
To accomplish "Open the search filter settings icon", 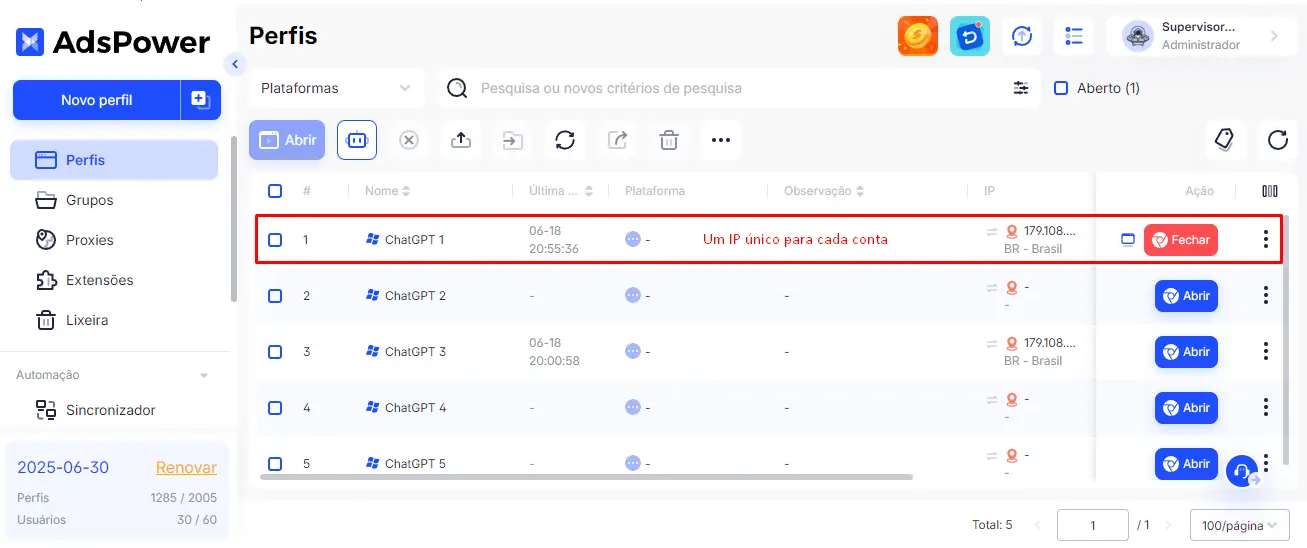I will [x=1021, y=88].
